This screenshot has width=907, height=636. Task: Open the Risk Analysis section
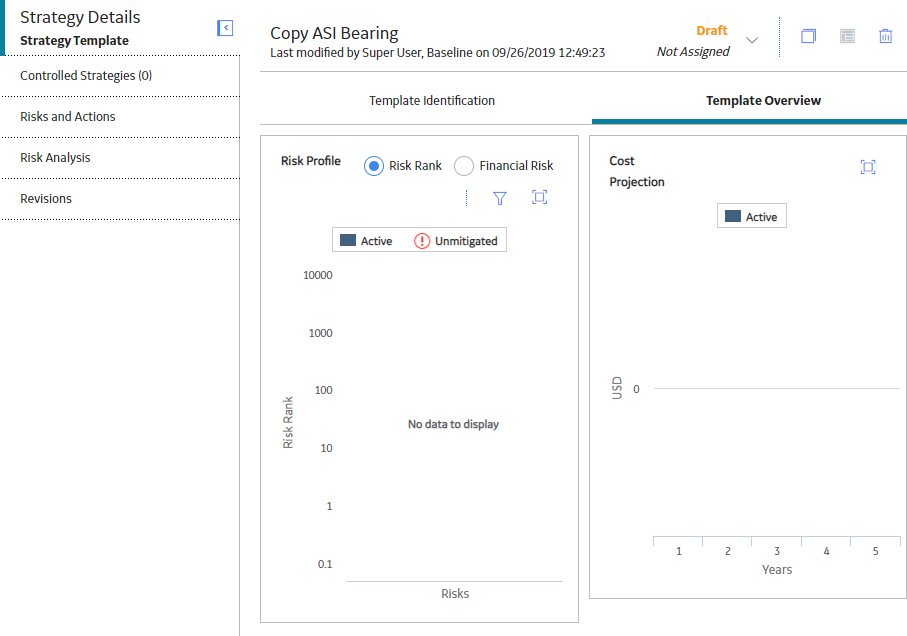pos(120,158)
